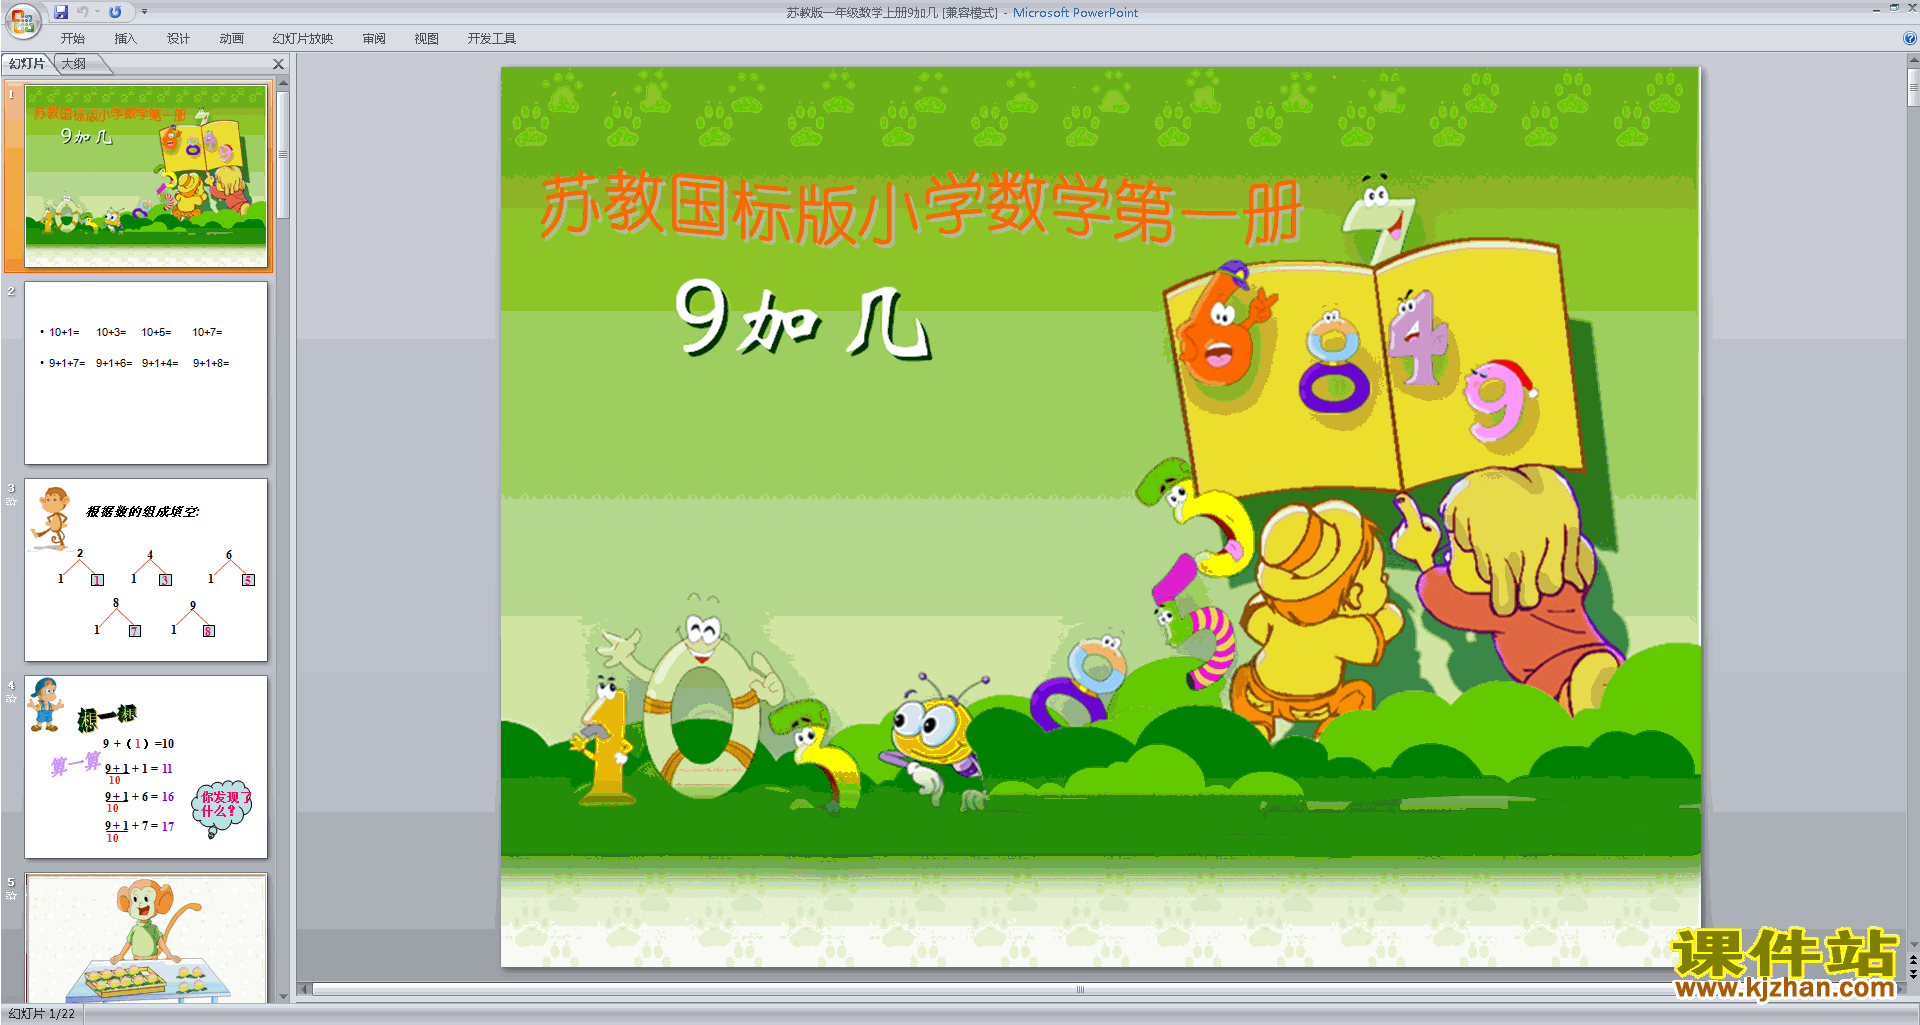The height and width of the screenshot is (1025, 1920).
Task: Go to next slide via double-down arrow
Action: pyautogui.click(x=1913, y=974)
